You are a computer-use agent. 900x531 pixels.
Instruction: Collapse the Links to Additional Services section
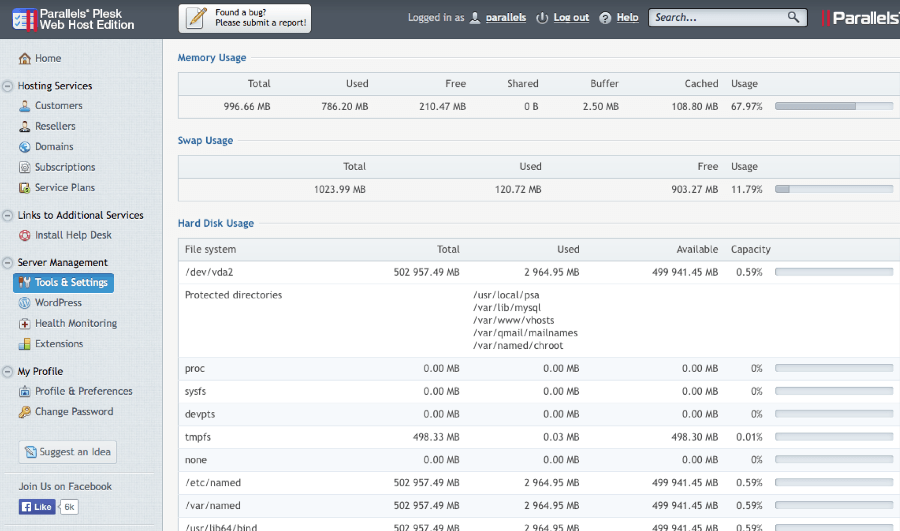[7, 216]
